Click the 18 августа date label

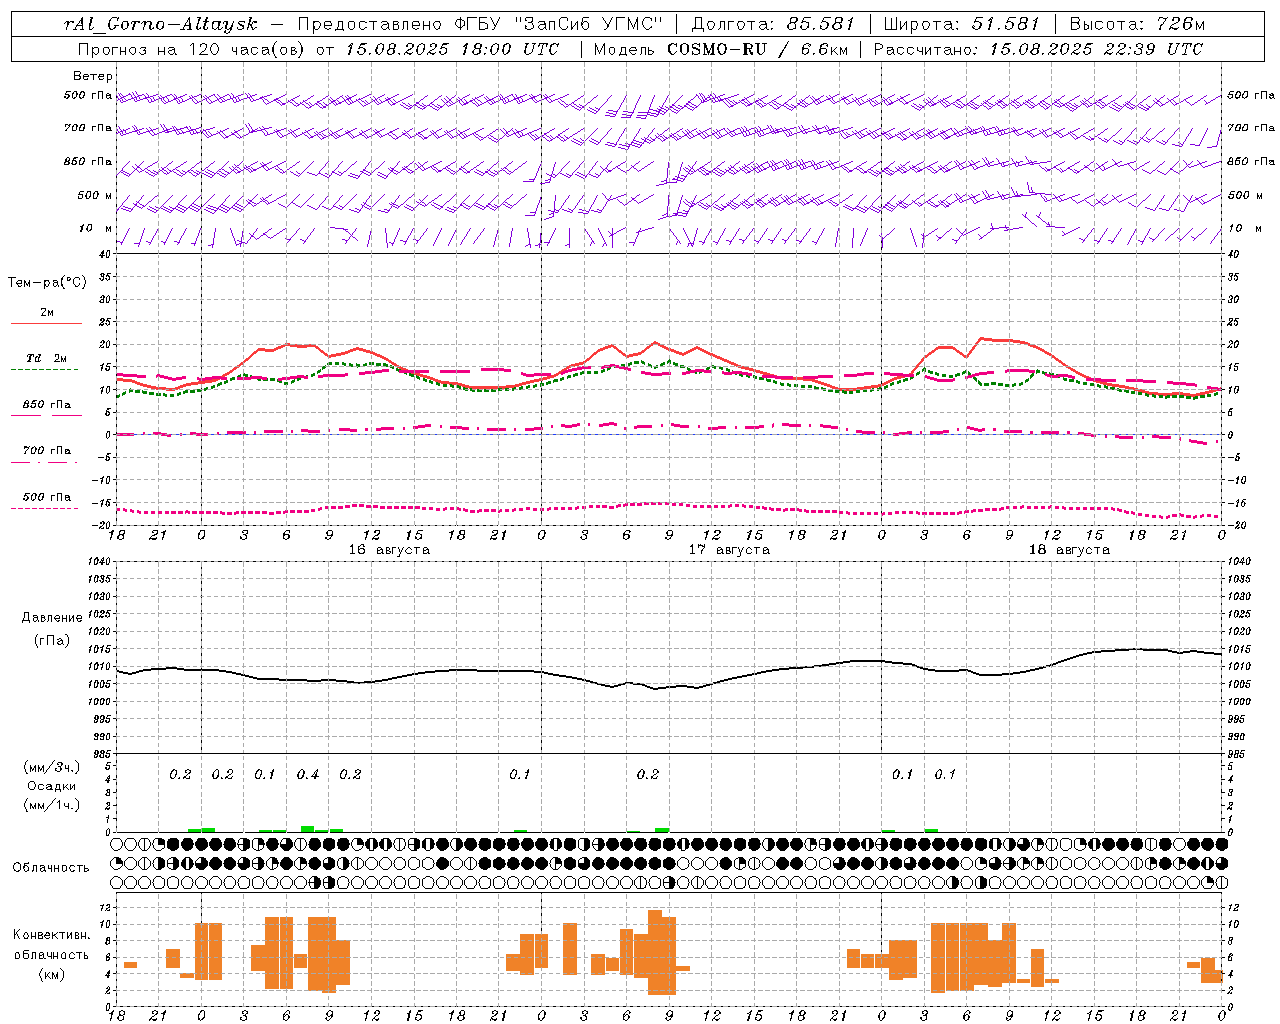(x=1069, y=550)
